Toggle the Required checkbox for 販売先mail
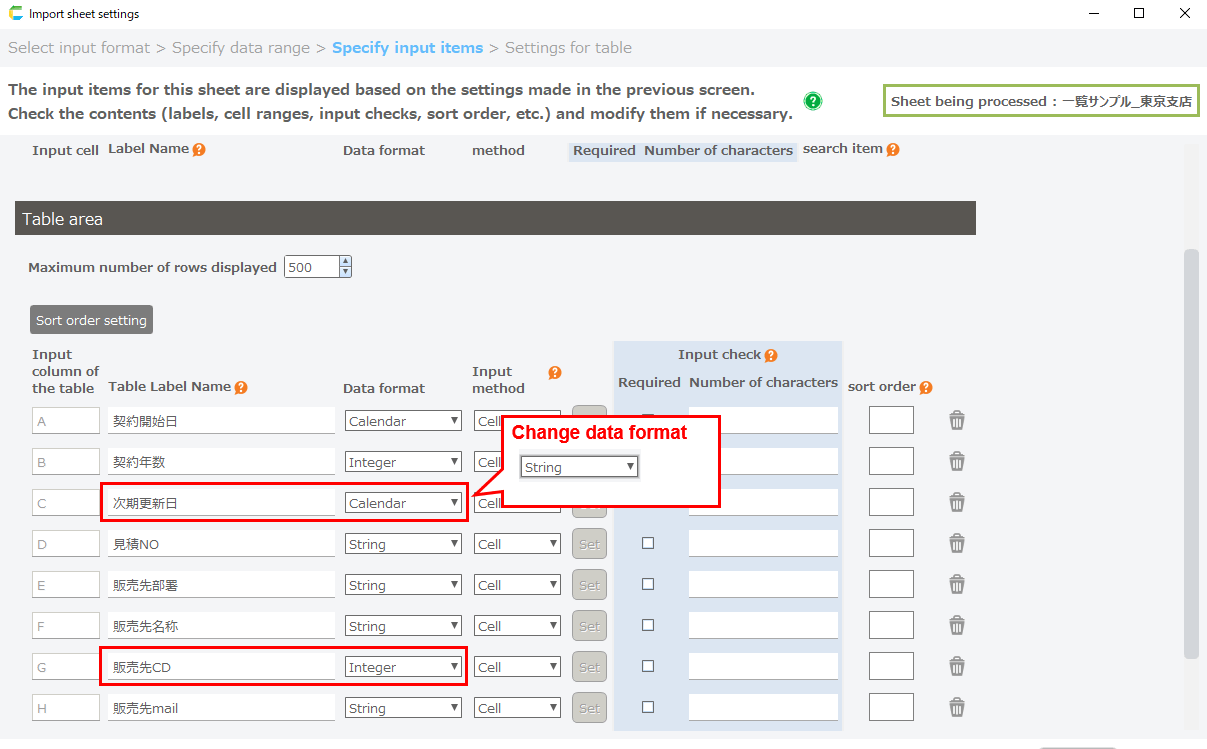 pos(648,707)
